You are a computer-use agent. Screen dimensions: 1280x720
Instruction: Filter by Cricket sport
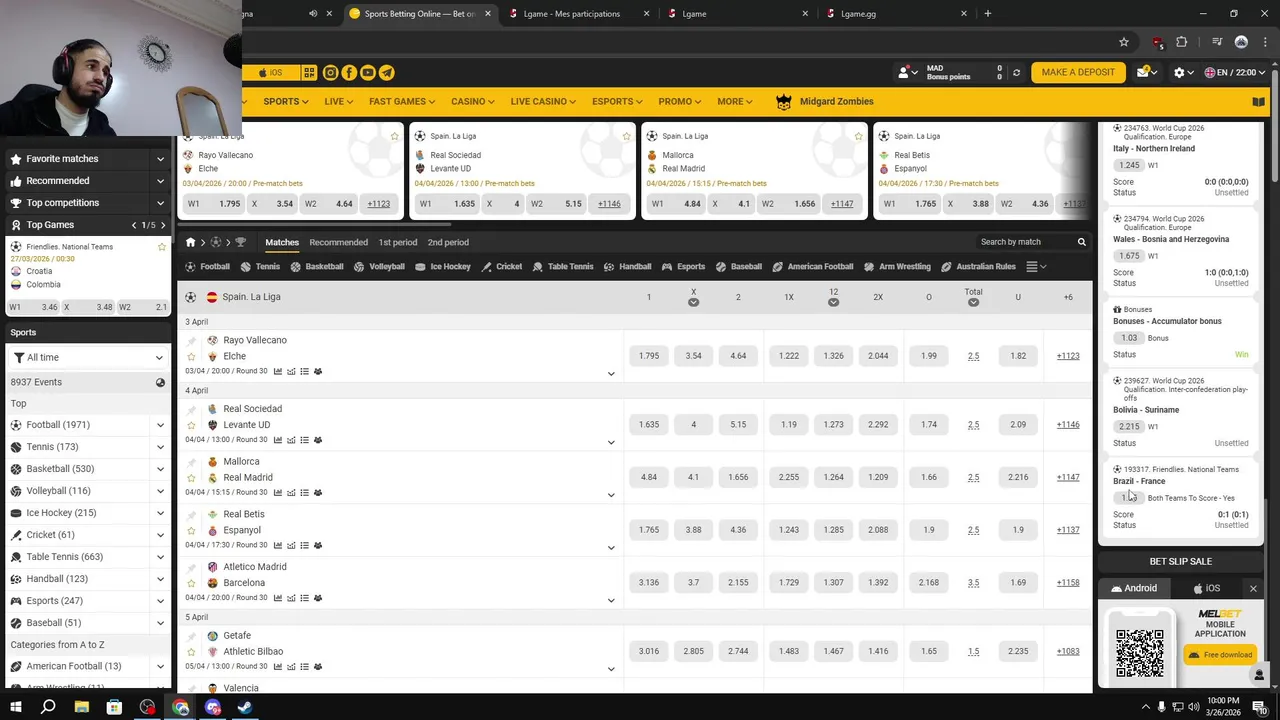[502, 267]
